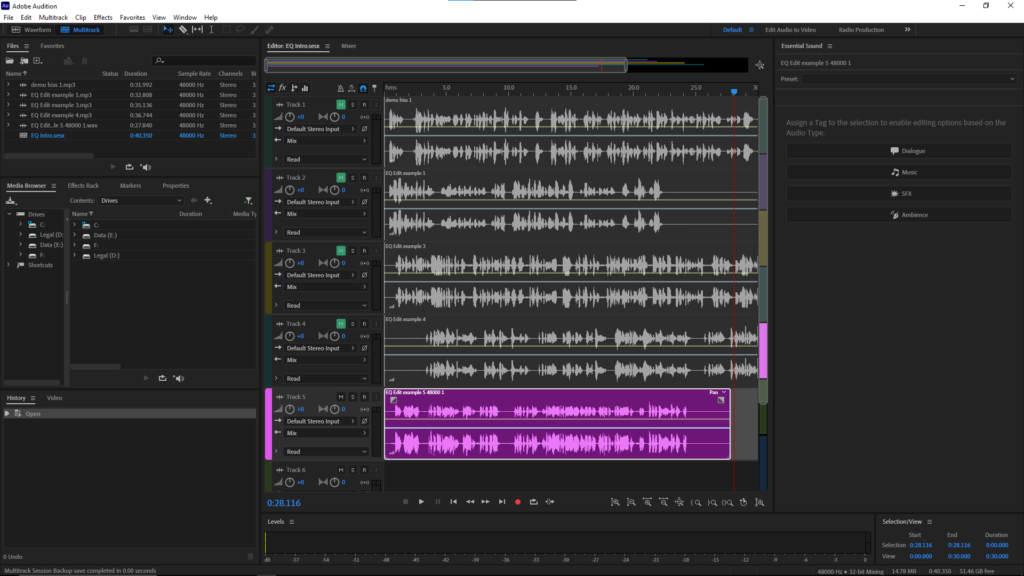Open the Multitrack menu
The image size is (1024, 576).
[53, 17]
